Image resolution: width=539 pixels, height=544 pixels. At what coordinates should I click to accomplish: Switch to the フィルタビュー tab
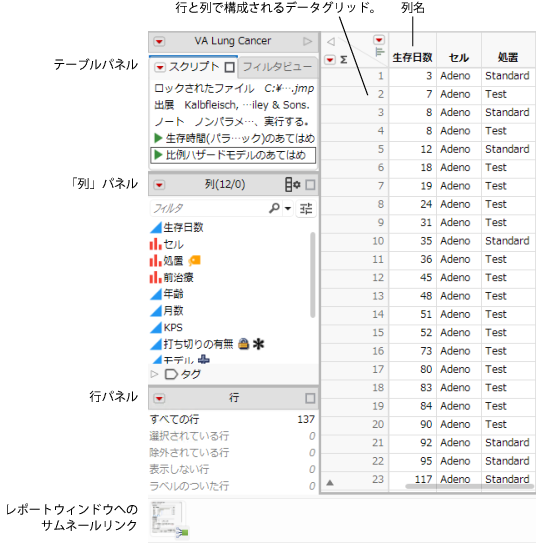click(277, 67)
